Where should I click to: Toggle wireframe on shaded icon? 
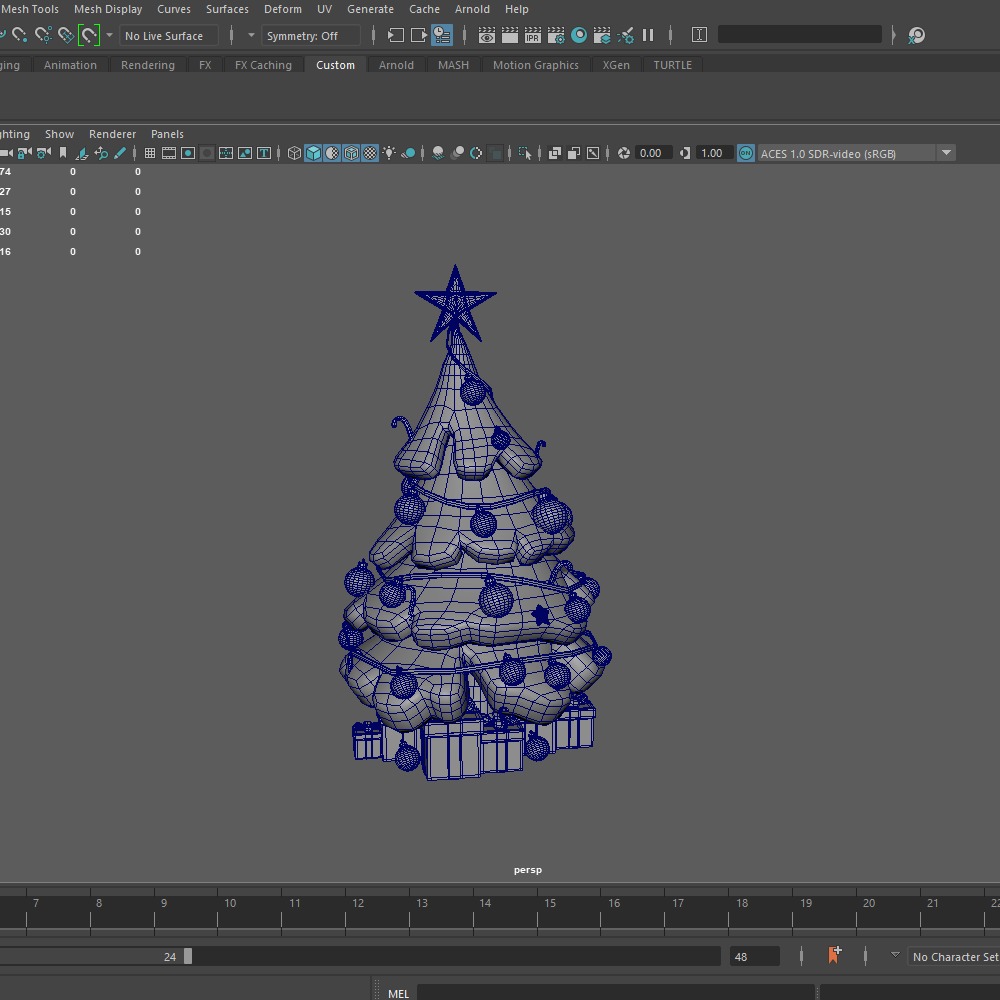tap(351, 153)
